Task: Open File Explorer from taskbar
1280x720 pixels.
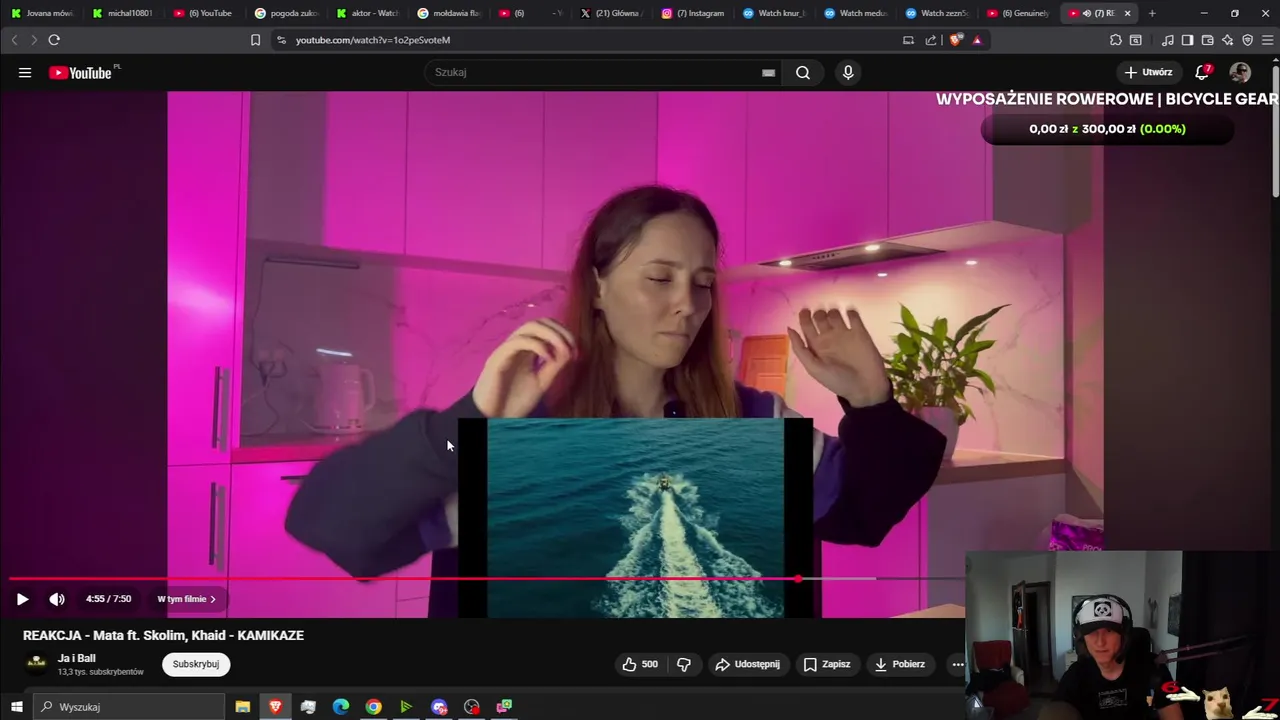Action: [x=242, y=707]
